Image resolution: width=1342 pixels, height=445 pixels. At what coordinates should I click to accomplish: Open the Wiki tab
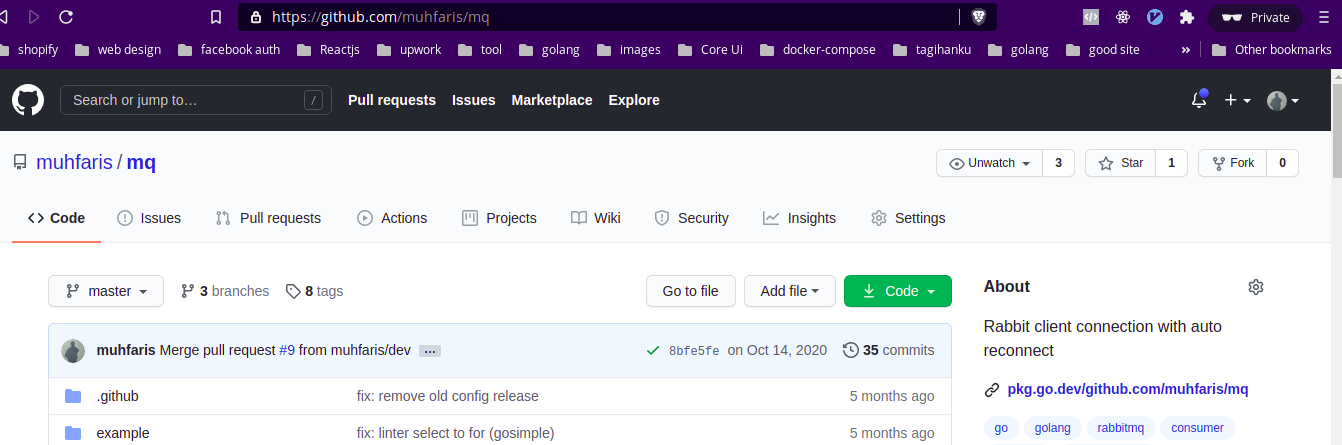[596, 218]
